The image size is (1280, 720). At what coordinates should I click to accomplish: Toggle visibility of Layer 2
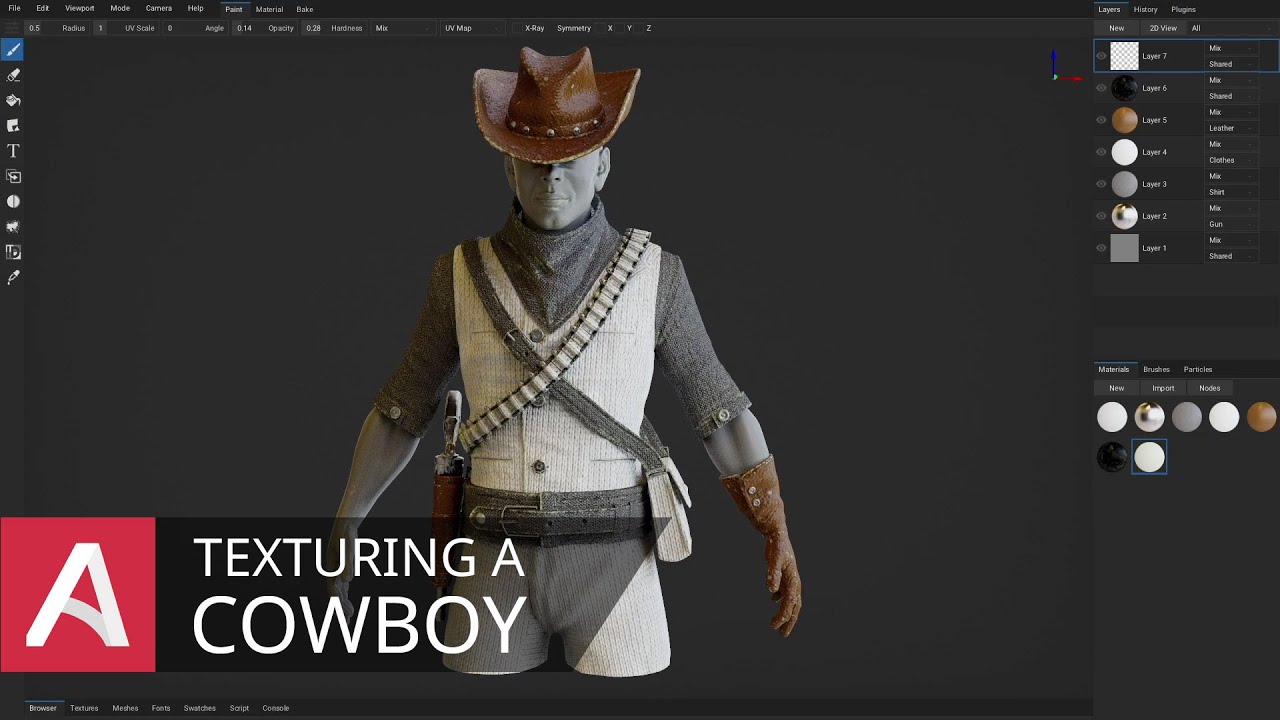pyautogui.click(x=1101, y=216)
